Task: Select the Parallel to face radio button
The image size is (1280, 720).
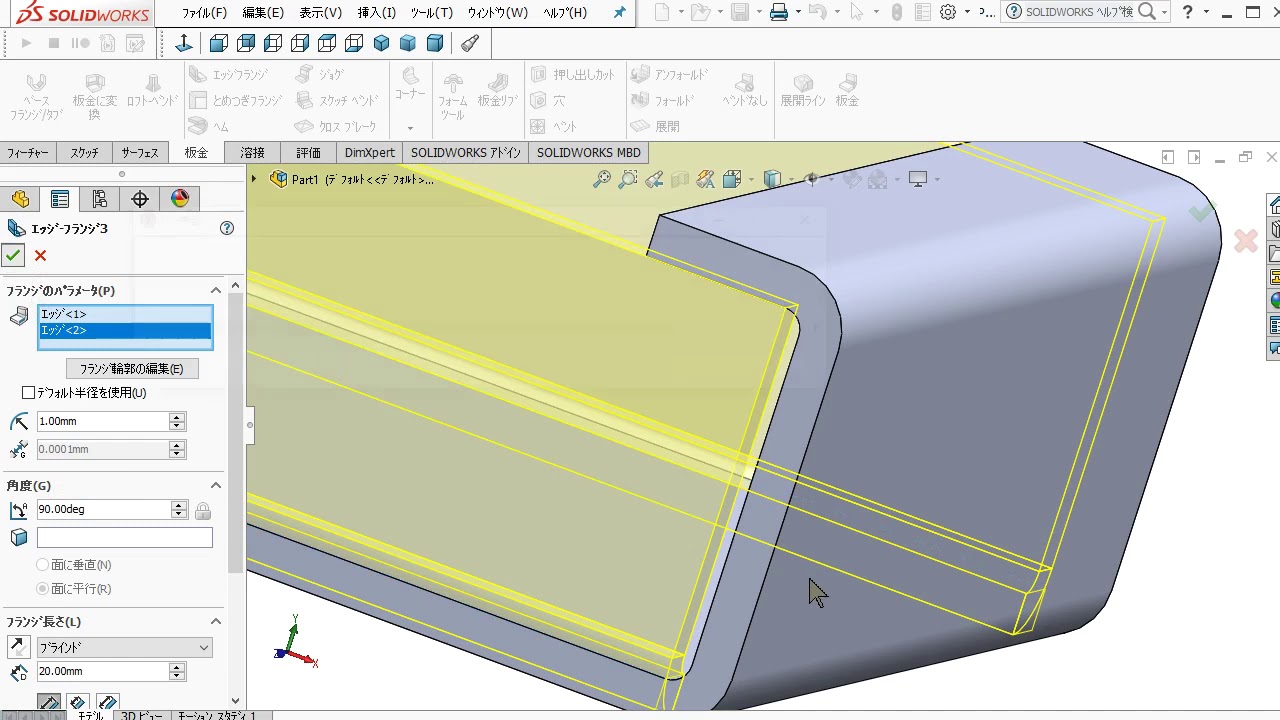Action: (x=42, y=589)
